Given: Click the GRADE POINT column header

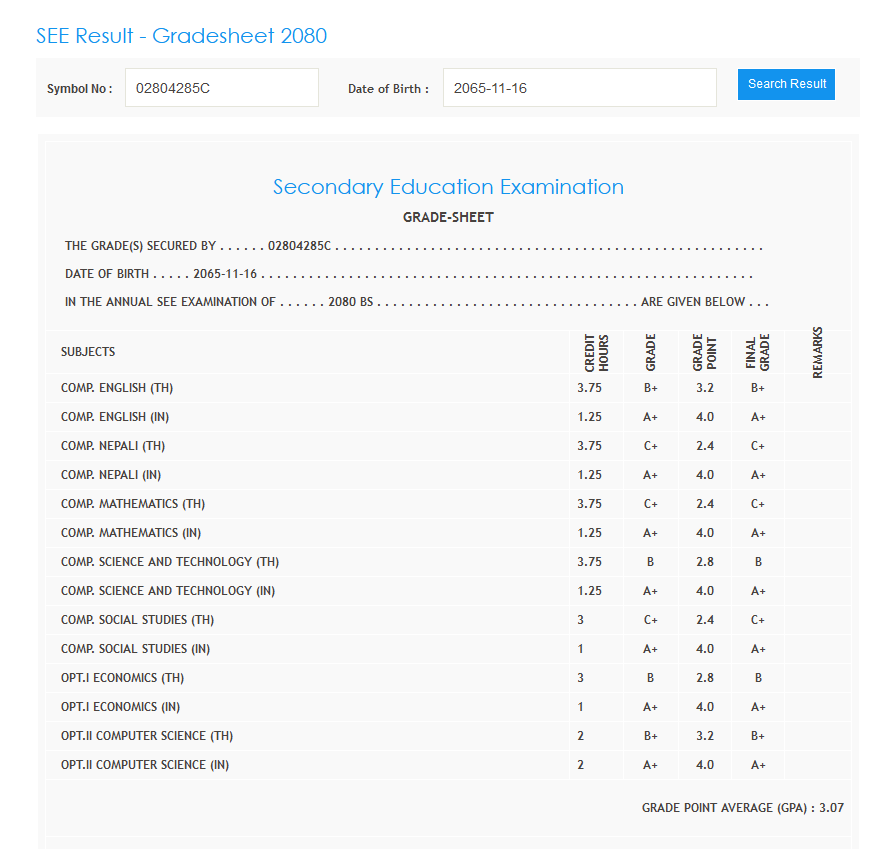Looking at the screenshot, I should 704,352.
